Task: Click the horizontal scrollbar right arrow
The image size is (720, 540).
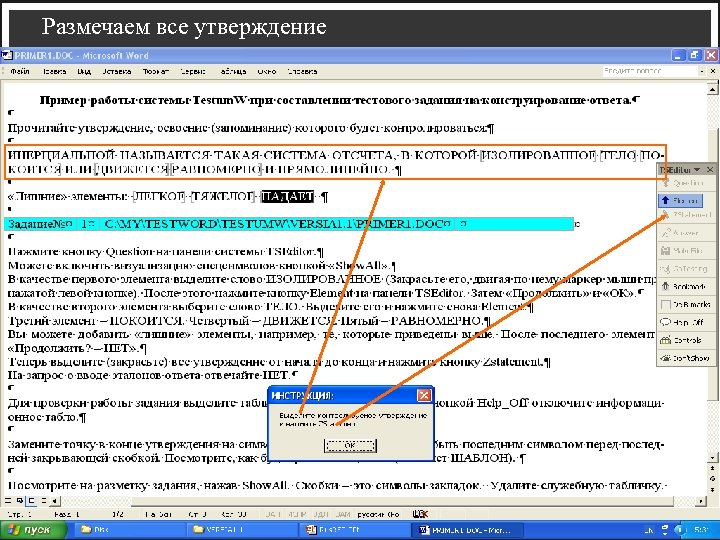Action: point(701,501)
